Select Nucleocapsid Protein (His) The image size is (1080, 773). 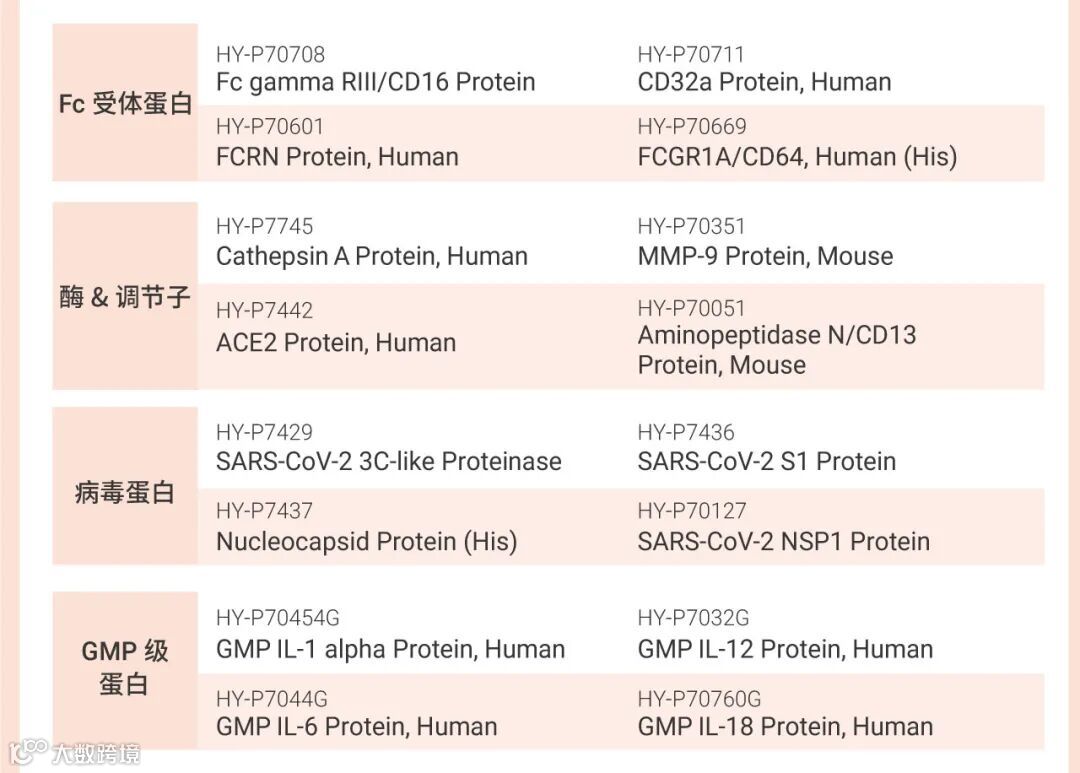pyautogui.click(x=366, y=541)
